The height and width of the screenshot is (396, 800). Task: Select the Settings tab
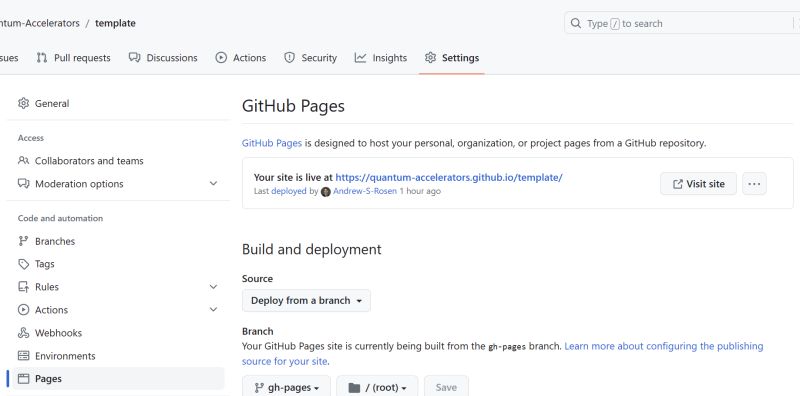(452, 58)
